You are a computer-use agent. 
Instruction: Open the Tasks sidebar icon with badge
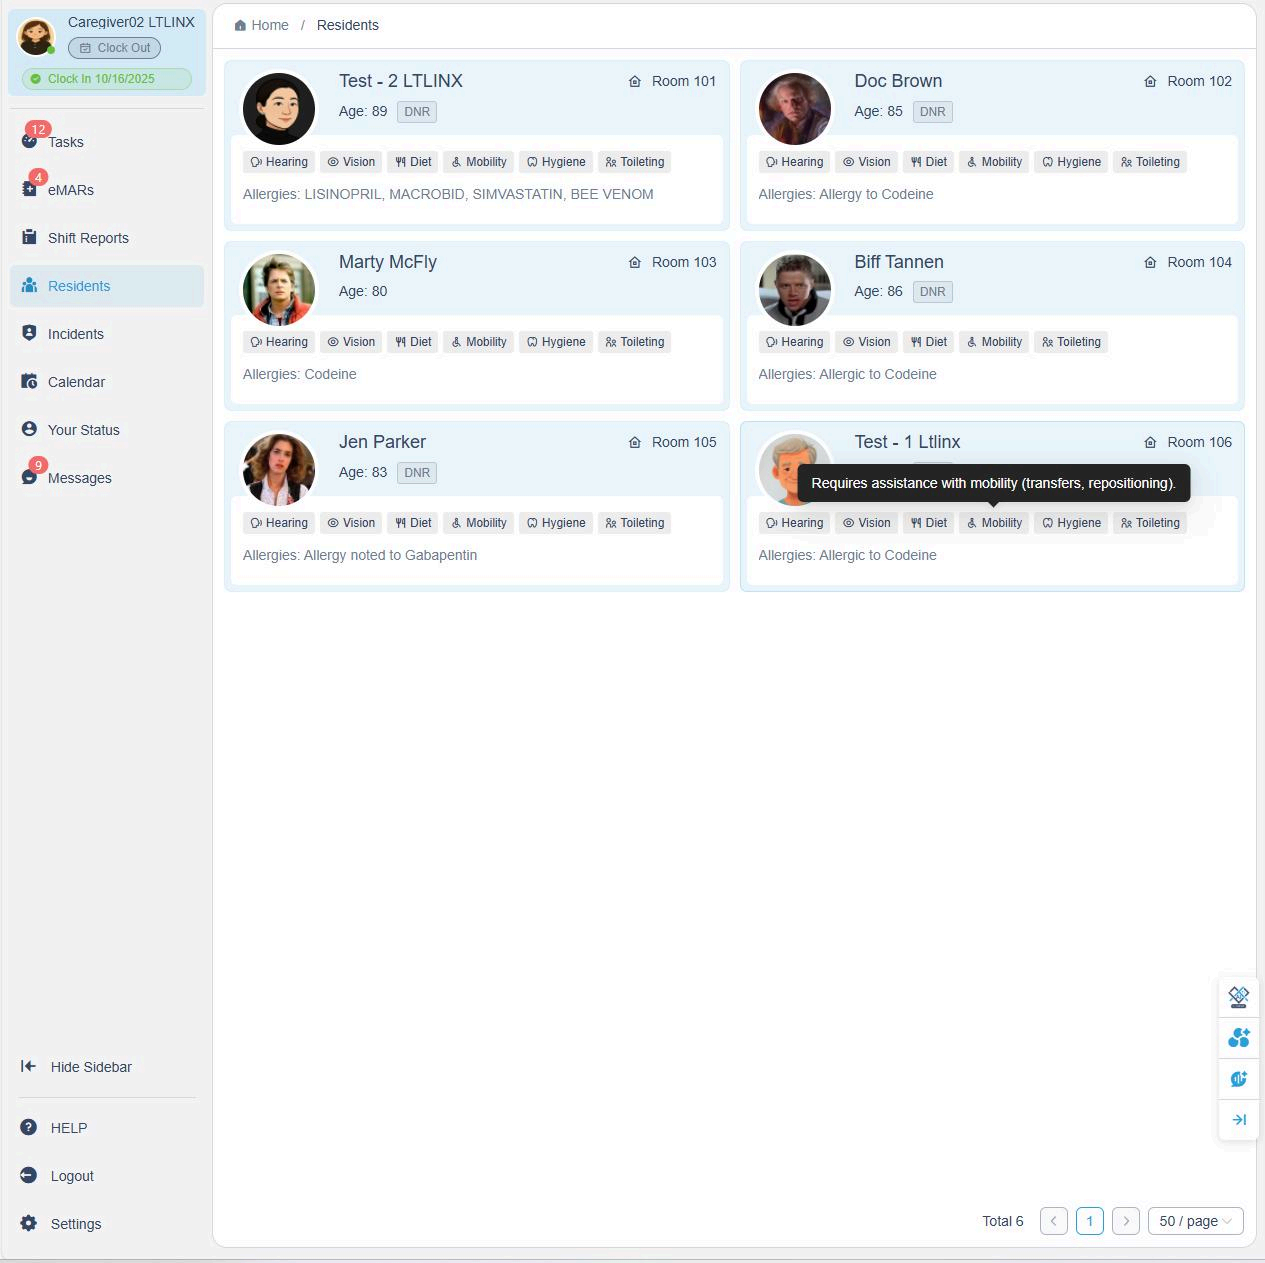pos(30,141)
